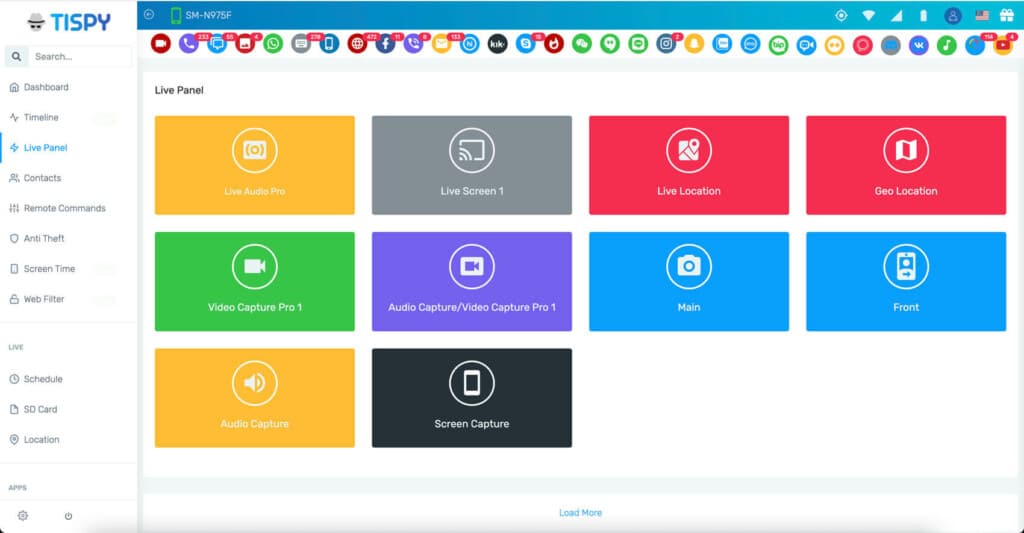The width and height of the screenshot is (1024, 533).
Task: Open the user profile avatar menu
Action: coord(953,15)
